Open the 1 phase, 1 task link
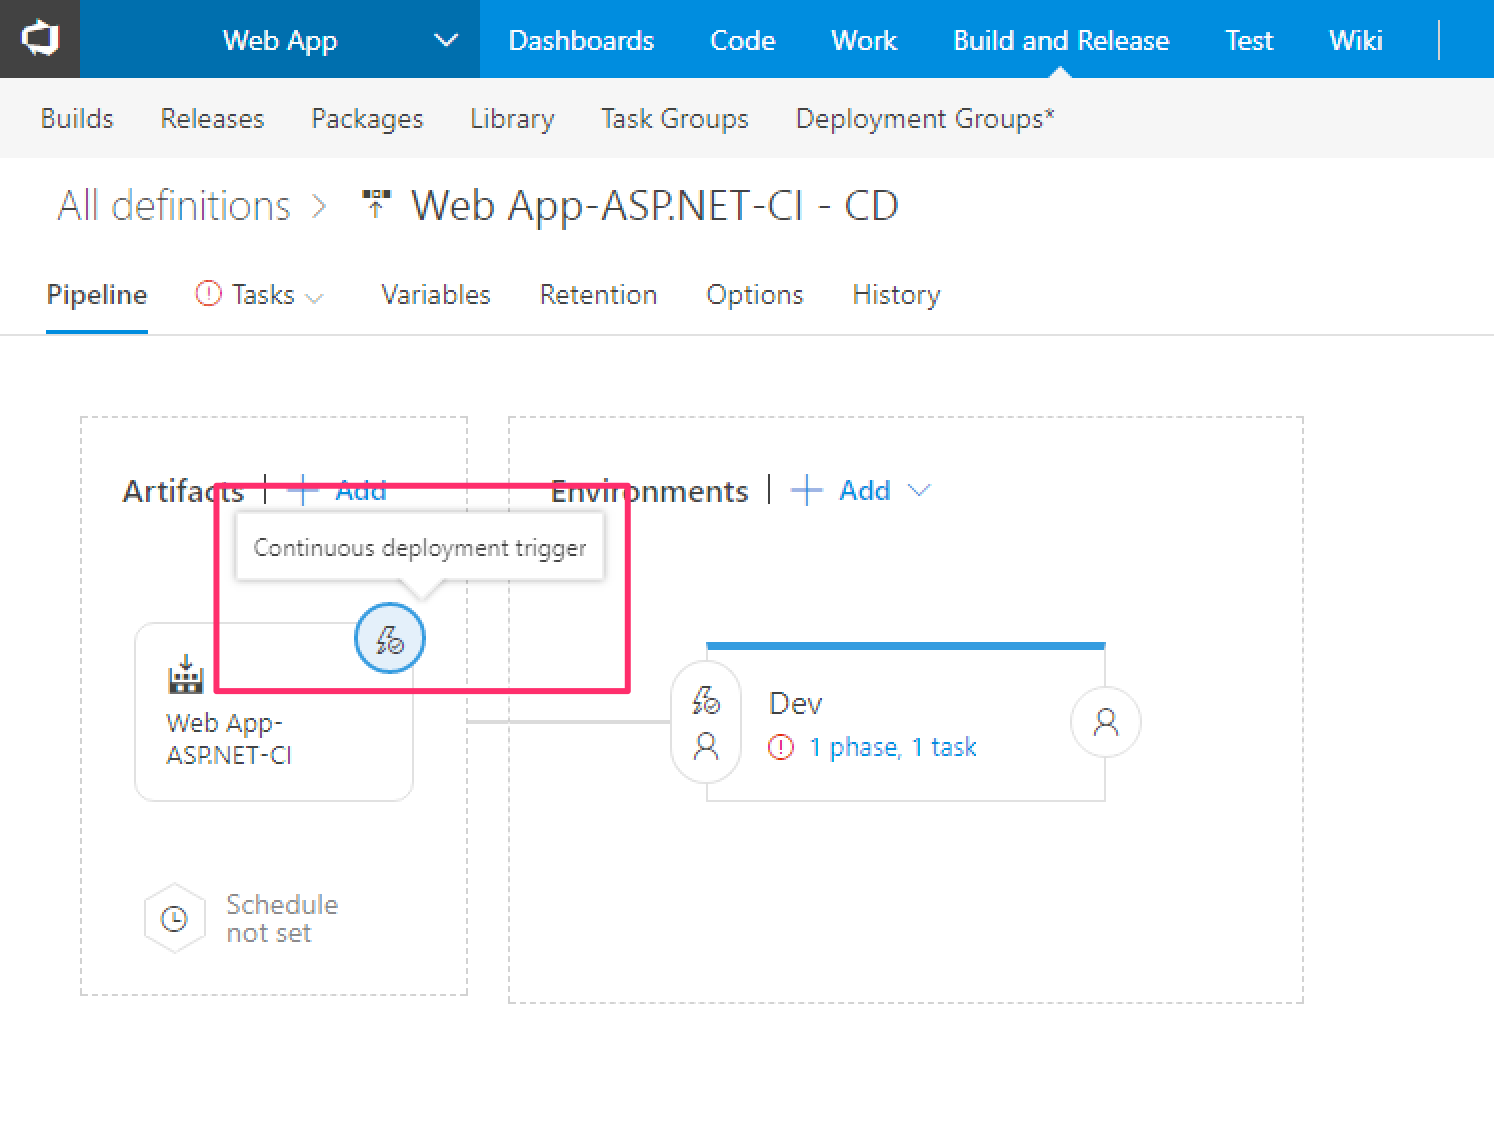The height and width of the screenshot is (1148, 1494). coord(893,747)
